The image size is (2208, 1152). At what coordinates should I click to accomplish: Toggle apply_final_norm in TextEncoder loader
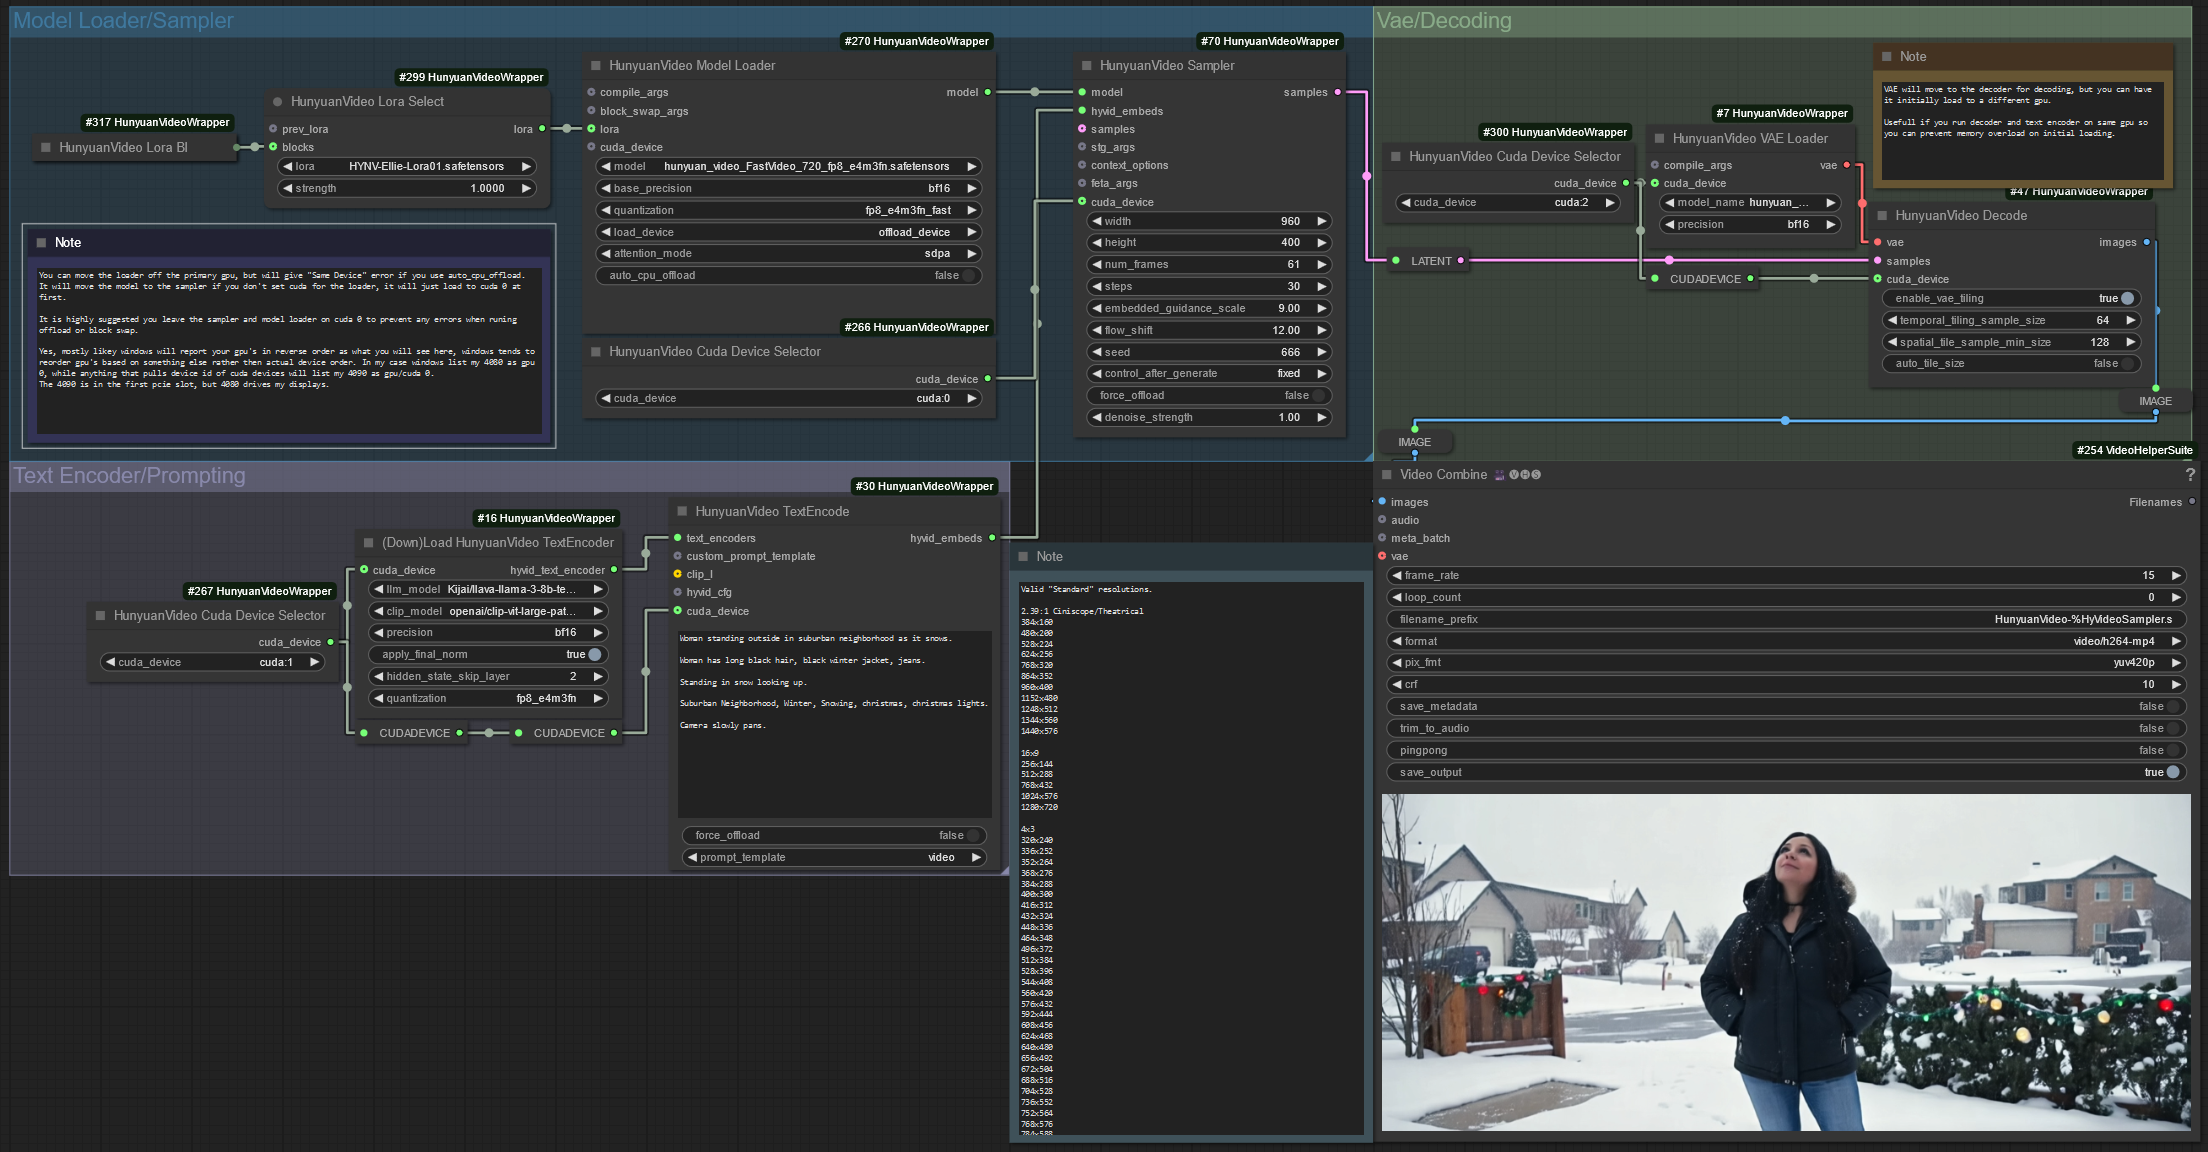[594, 655]
